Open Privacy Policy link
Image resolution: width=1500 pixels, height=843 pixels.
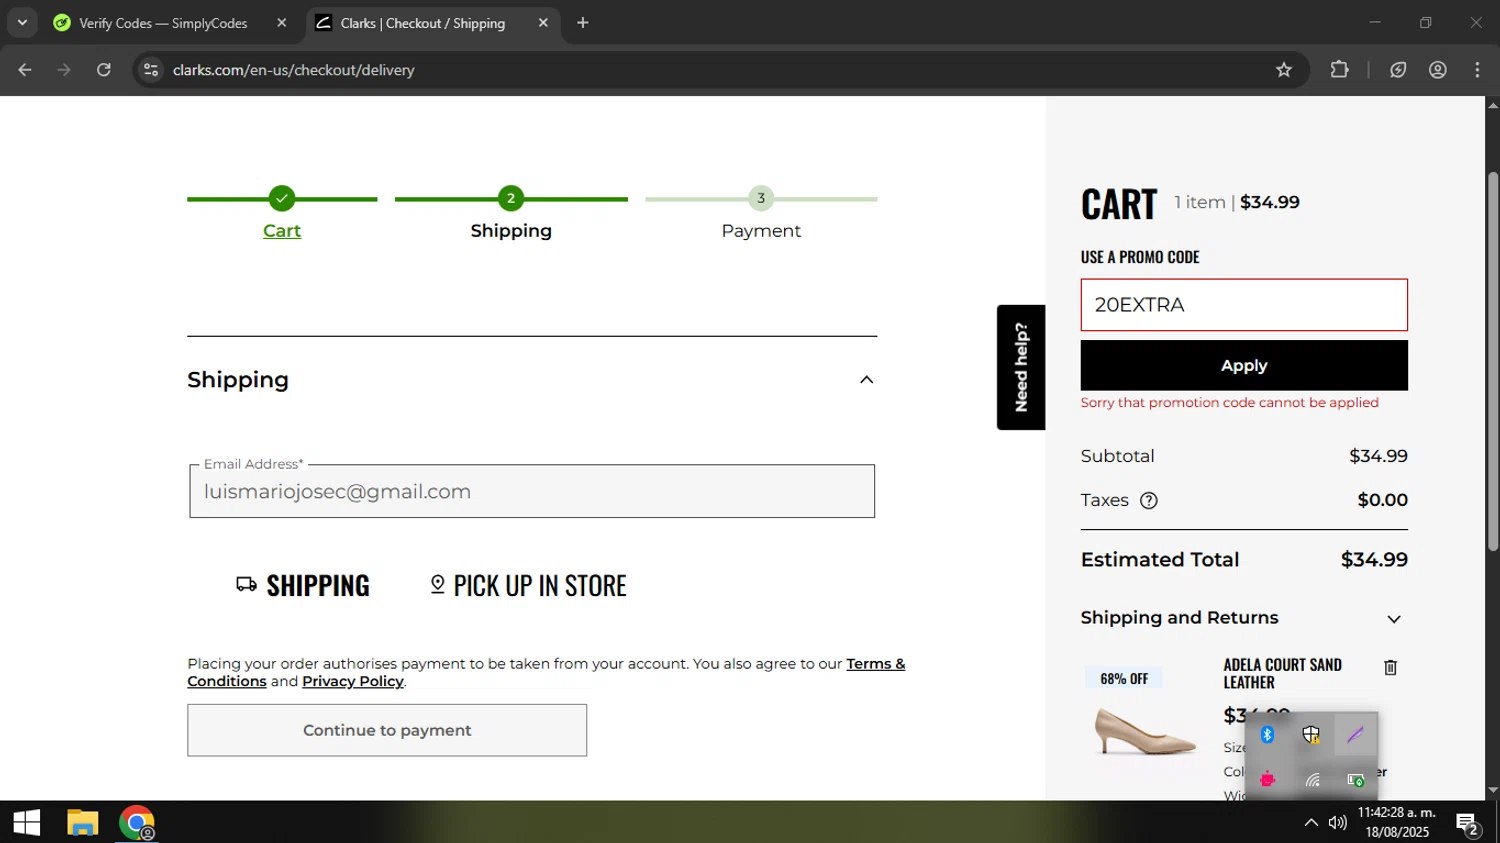[353, 681]
